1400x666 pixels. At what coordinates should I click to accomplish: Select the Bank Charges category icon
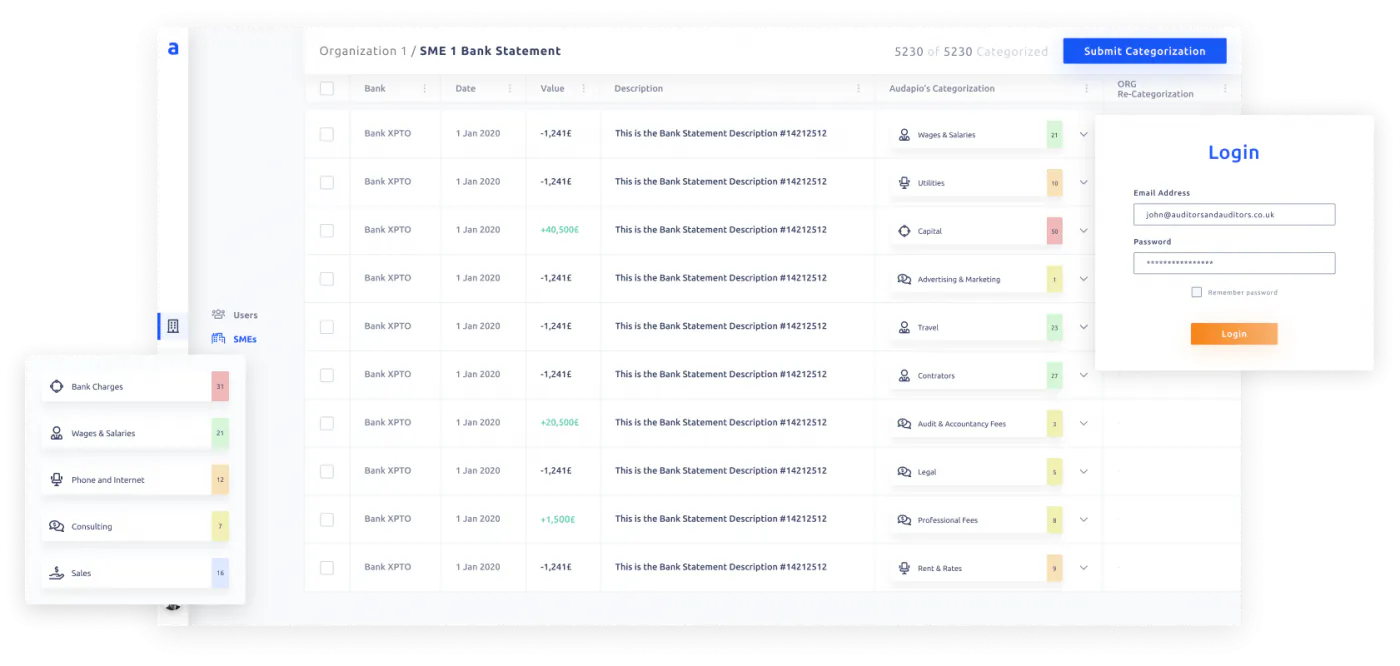click(x=57, y=386)
